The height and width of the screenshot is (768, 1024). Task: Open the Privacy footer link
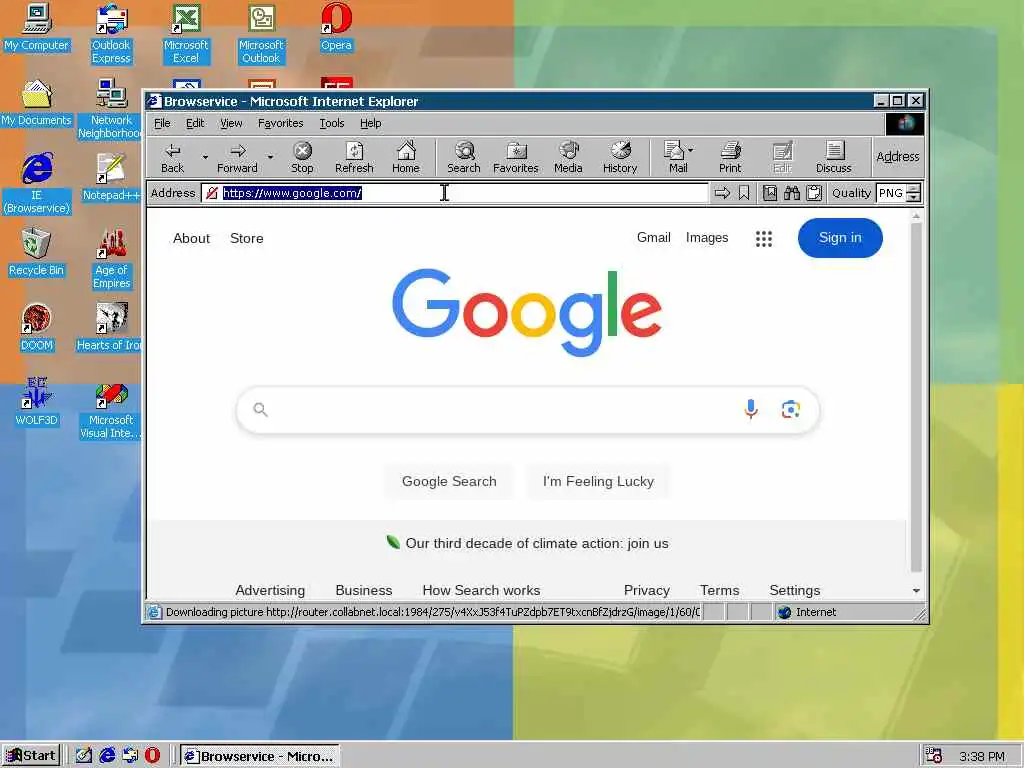[647, 590]
